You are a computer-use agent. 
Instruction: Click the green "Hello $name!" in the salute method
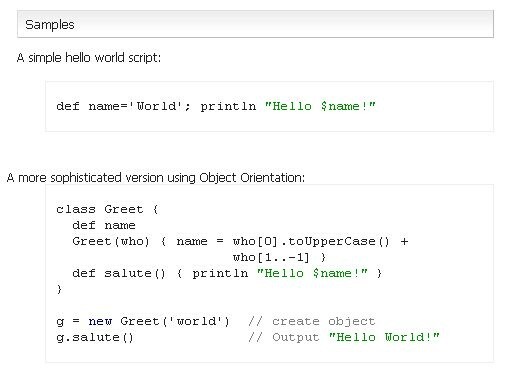tap(312, 273)
